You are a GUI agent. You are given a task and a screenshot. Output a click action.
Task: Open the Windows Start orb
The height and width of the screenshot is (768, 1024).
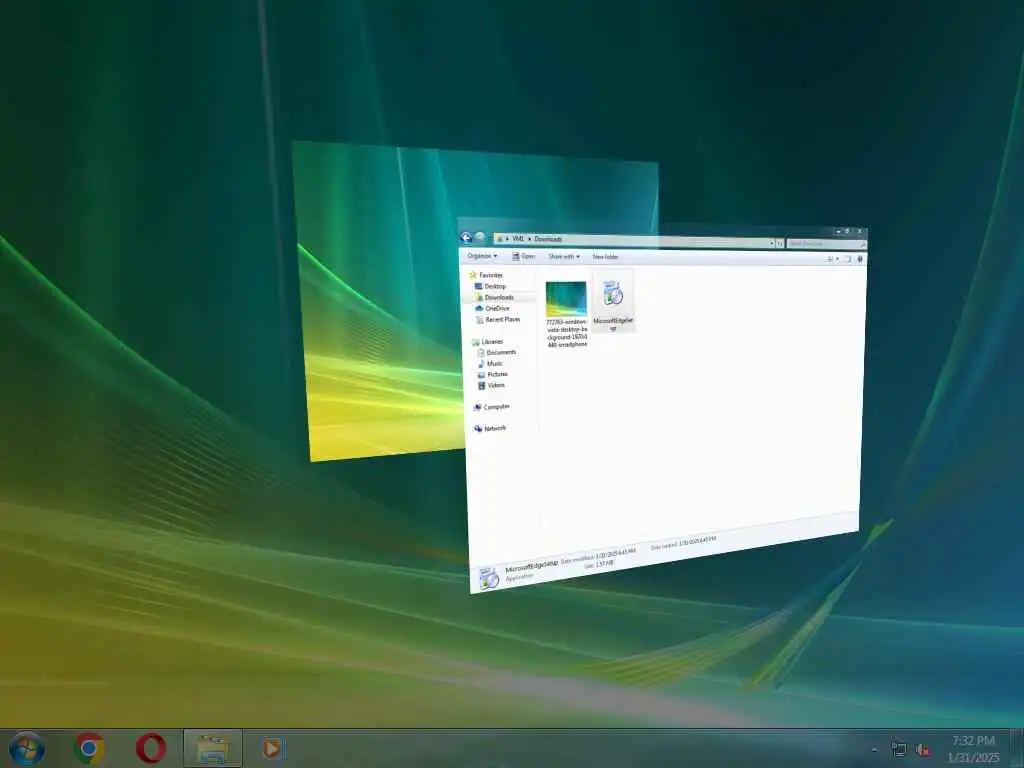[27, 748]
